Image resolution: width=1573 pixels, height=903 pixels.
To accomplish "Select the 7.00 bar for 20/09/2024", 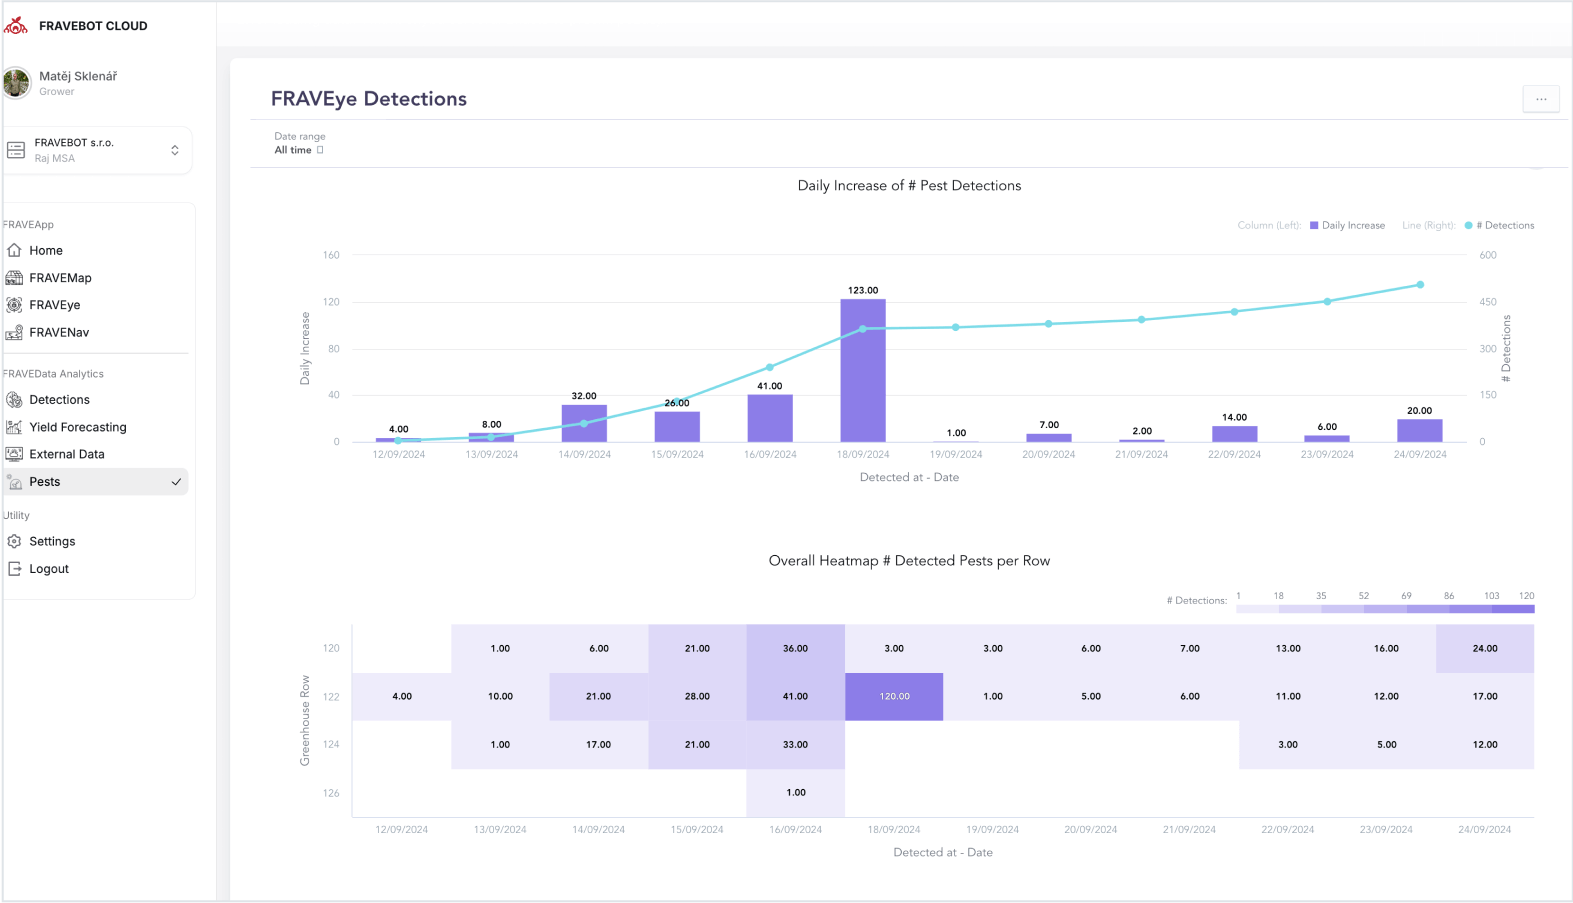I will 1049,438.
